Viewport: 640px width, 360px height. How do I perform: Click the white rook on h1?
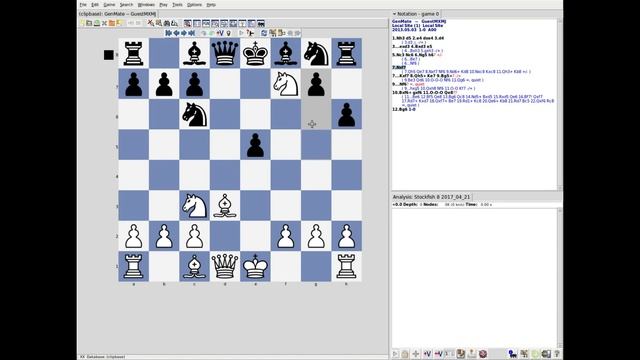(347, 266)
